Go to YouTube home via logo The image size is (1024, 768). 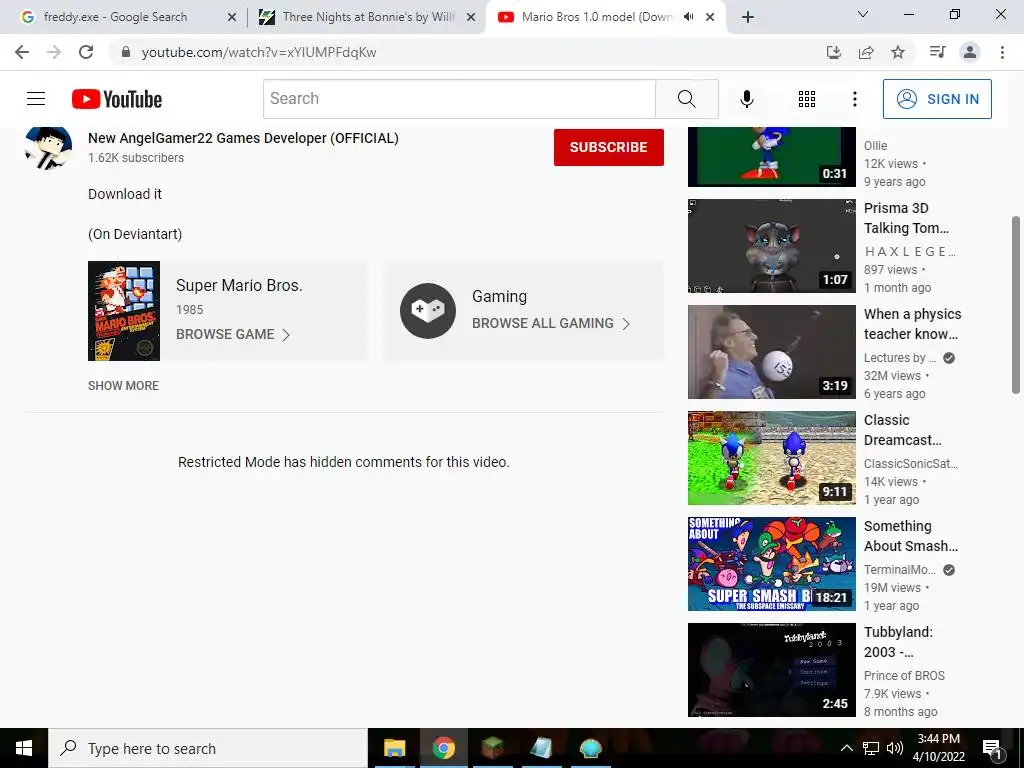[117, 99]
